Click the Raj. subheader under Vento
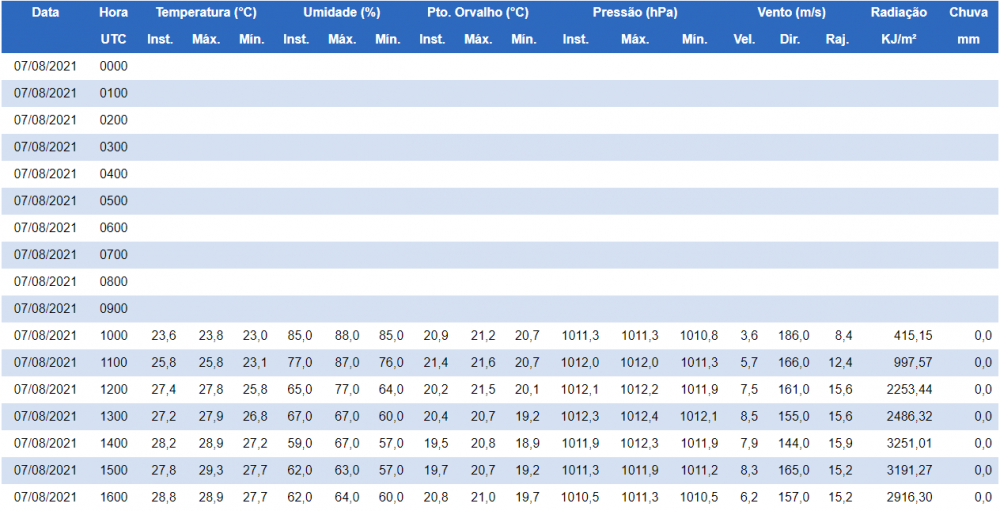Image resolution: width=1000 pixels, height=511 pixels. pos(837,40)
